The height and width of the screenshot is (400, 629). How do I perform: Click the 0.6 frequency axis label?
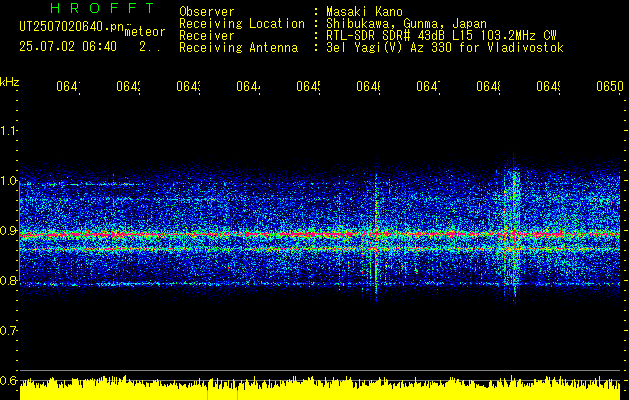(x=8, y=380)
